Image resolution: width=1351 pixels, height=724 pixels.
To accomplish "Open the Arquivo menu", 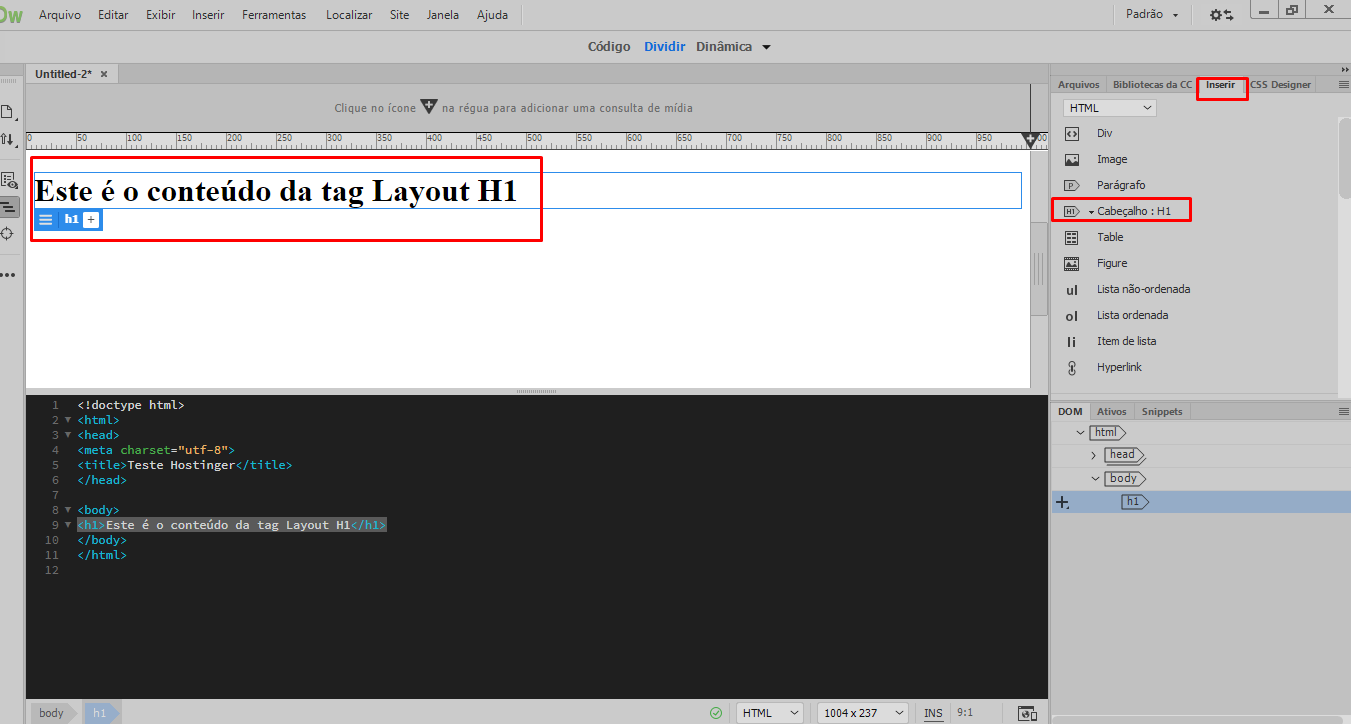I will tap(60, 15).
